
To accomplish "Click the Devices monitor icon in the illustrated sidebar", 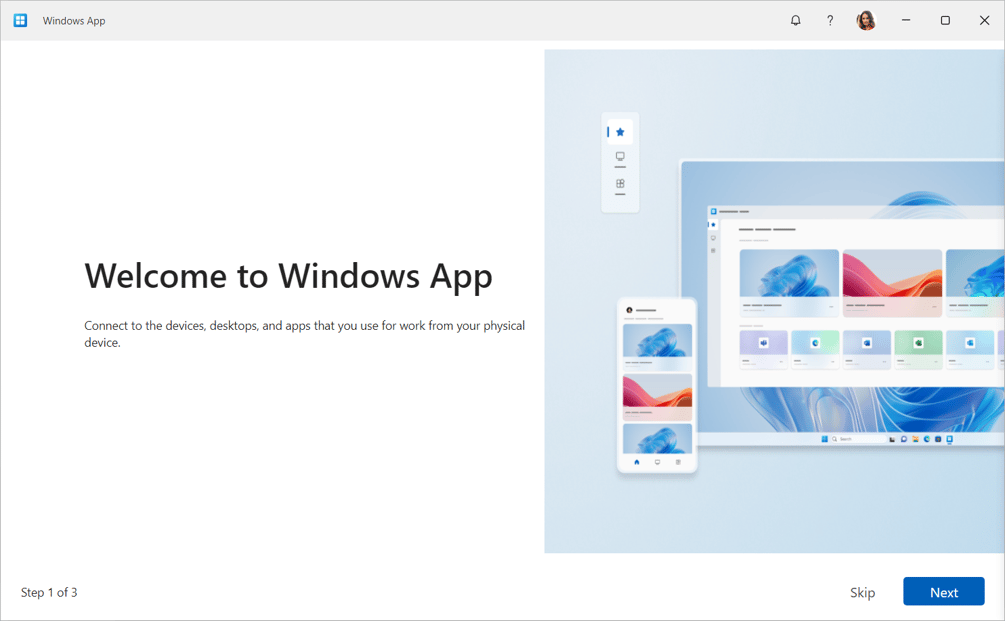I will (619, 157).
